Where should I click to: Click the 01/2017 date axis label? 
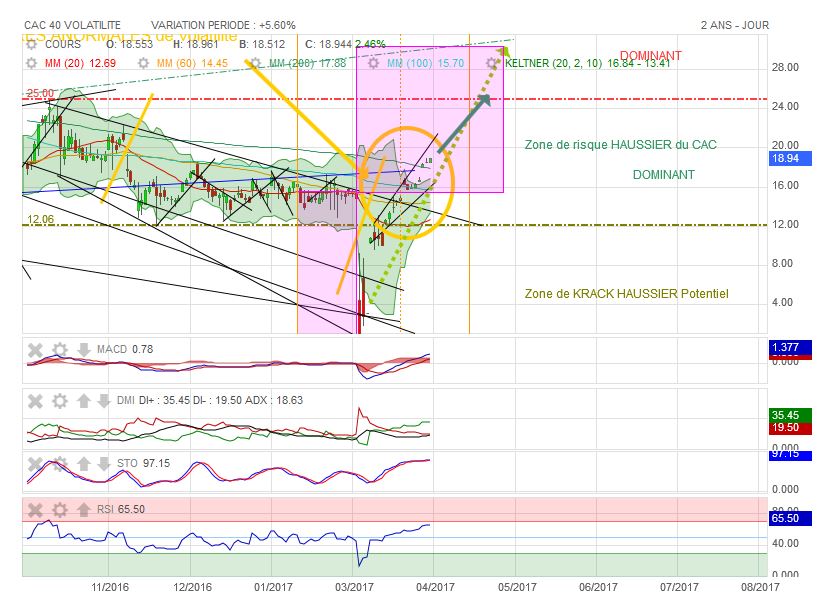tap(273, 587)
